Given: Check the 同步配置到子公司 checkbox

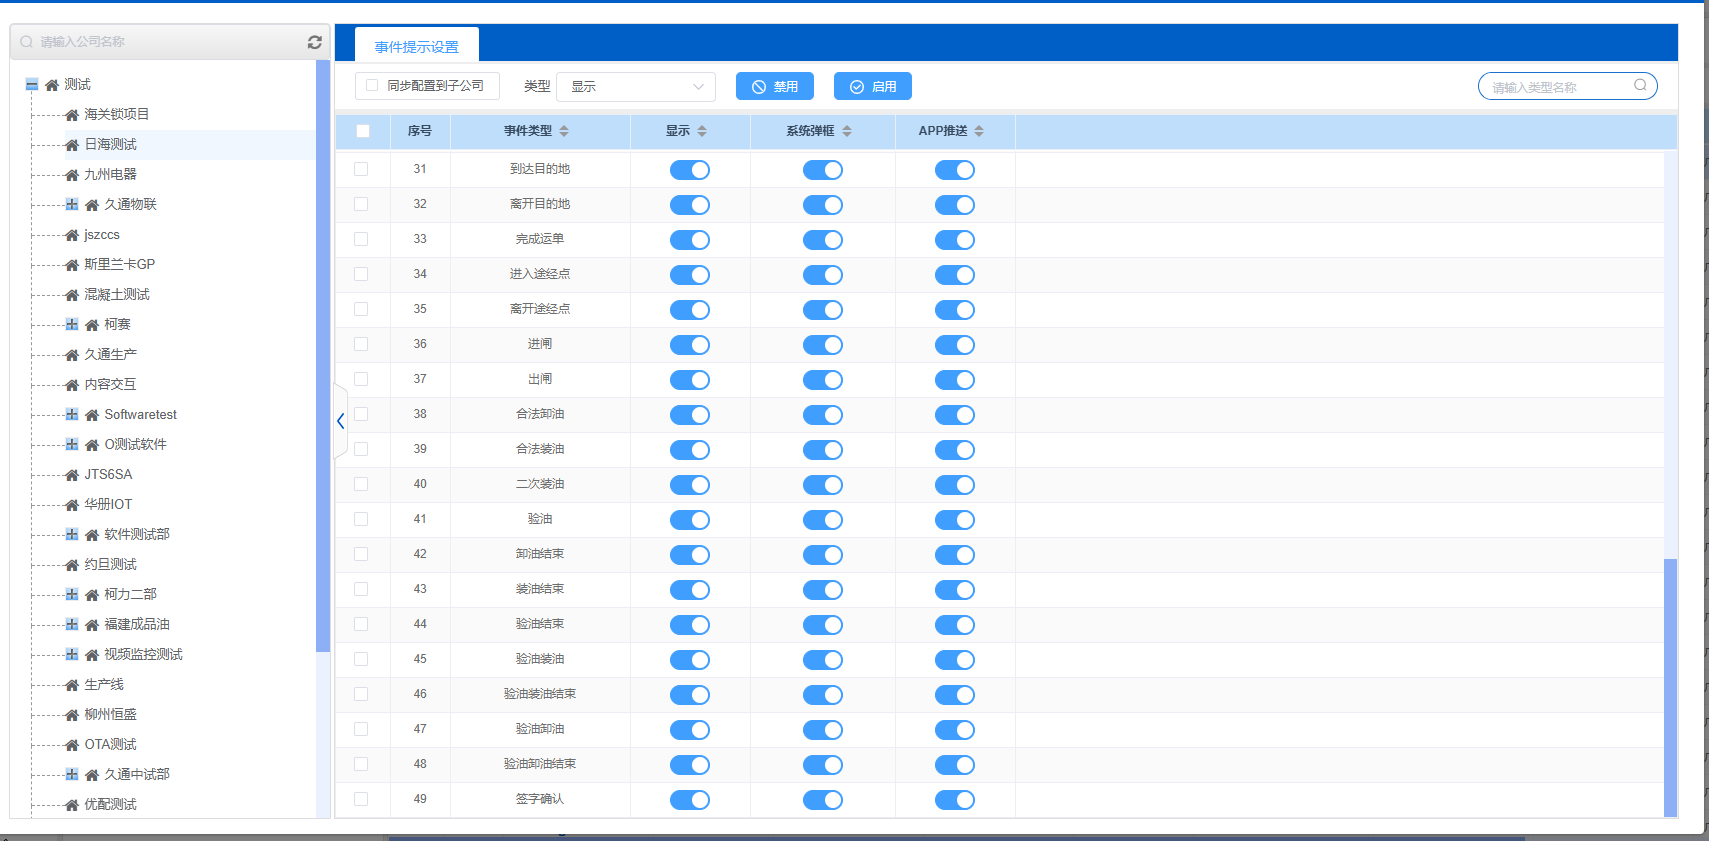Looking at the screenshot, I should [372, 86].
